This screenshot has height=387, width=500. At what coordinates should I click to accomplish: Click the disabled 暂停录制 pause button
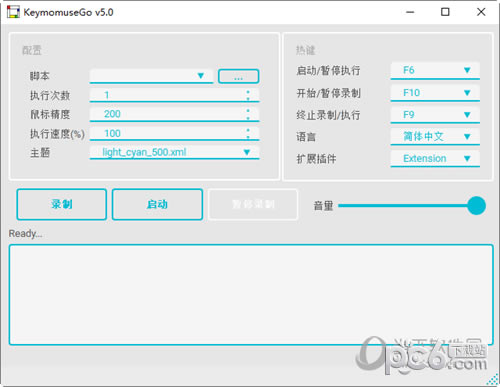(253, 204)
